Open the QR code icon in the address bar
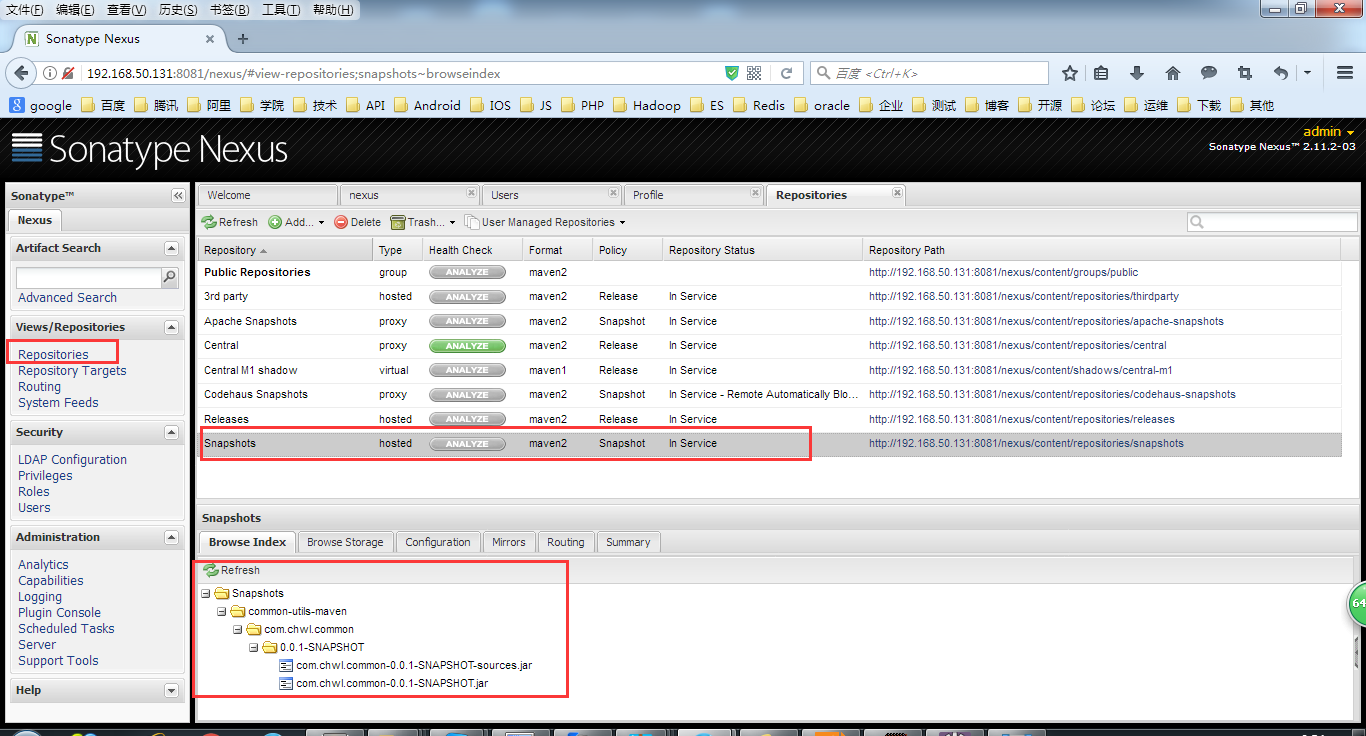Image resolution: width=1366 pixels, height=736 pixels. [754, 73]
